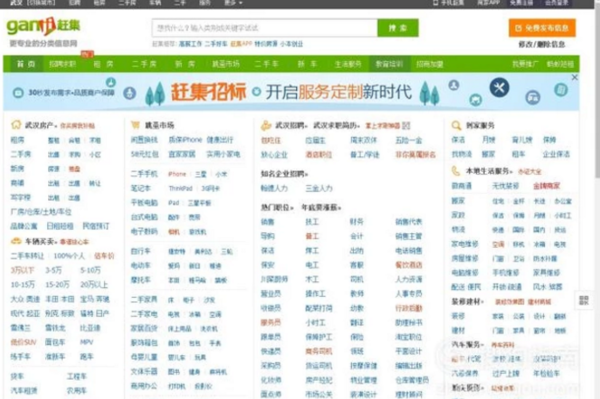Open the 笔记本 category link

click(x=140, y=188)
